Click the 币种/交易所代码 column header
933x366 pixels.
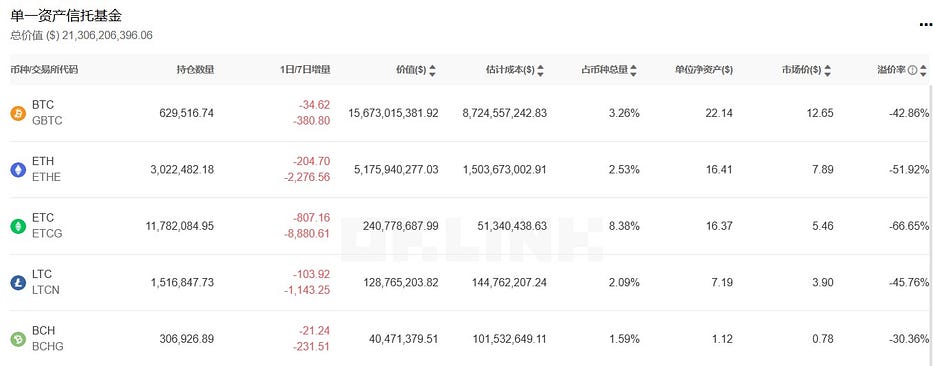coord(44,70)
